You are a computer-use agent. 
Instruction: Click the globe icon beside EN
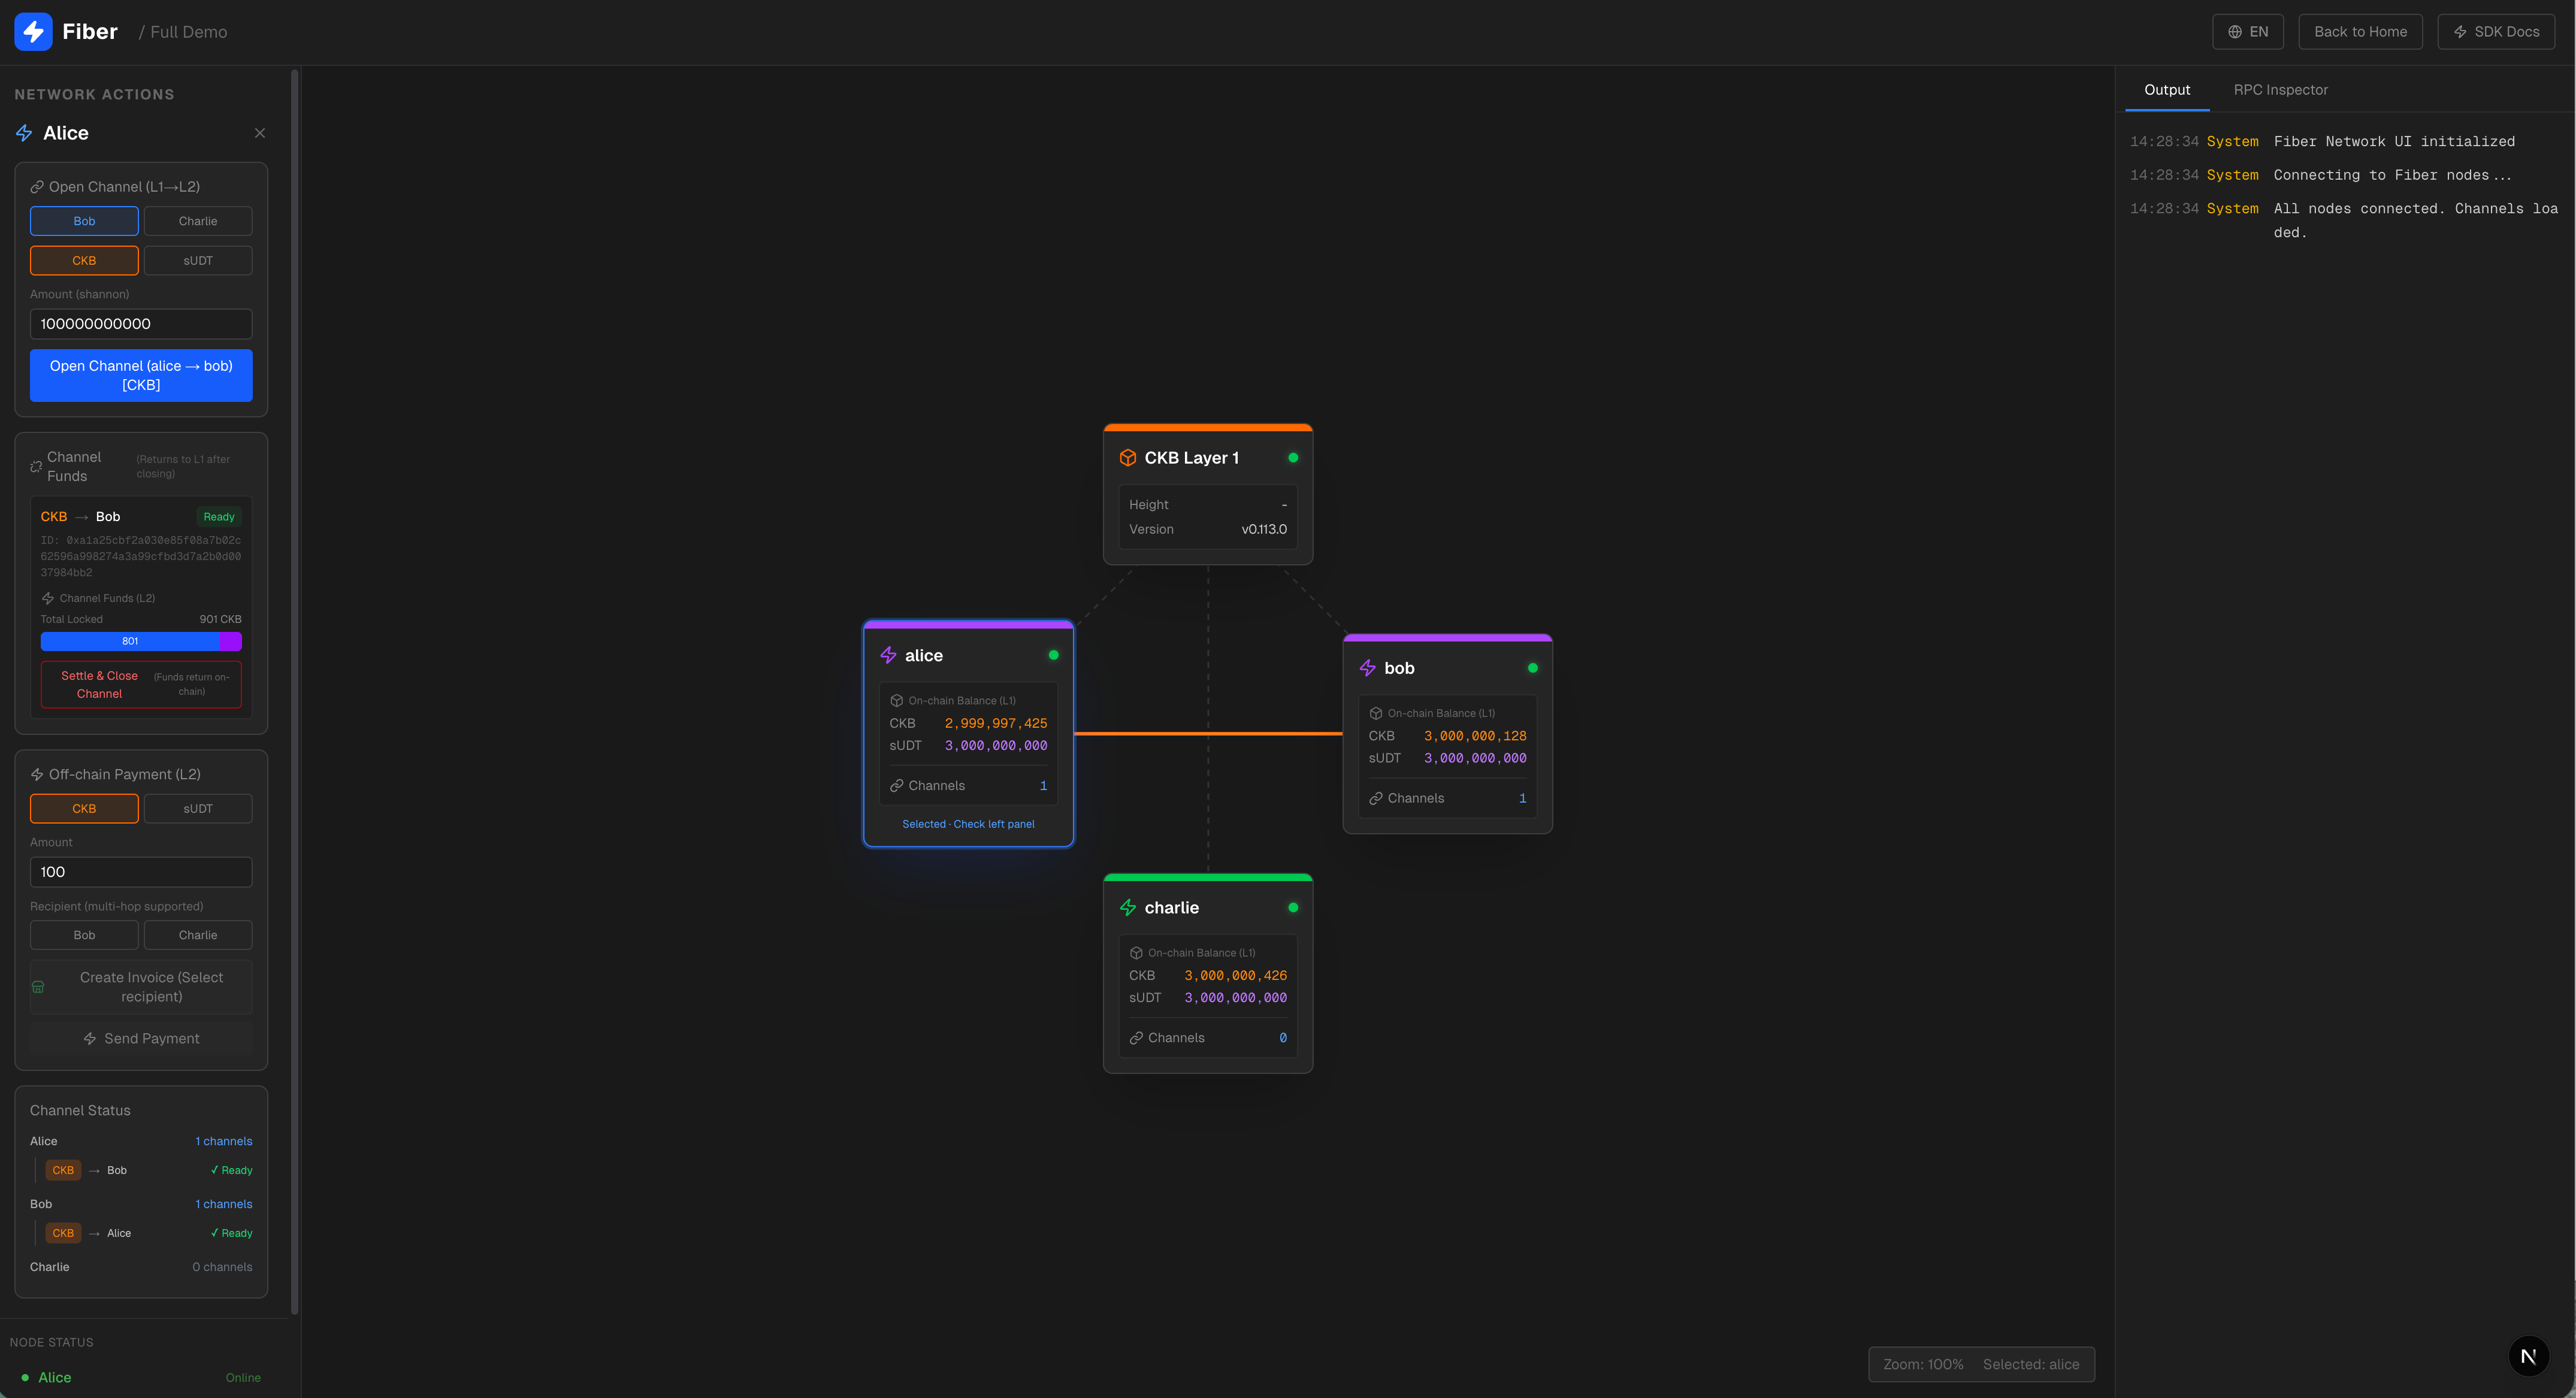(x=2234, y=32)
